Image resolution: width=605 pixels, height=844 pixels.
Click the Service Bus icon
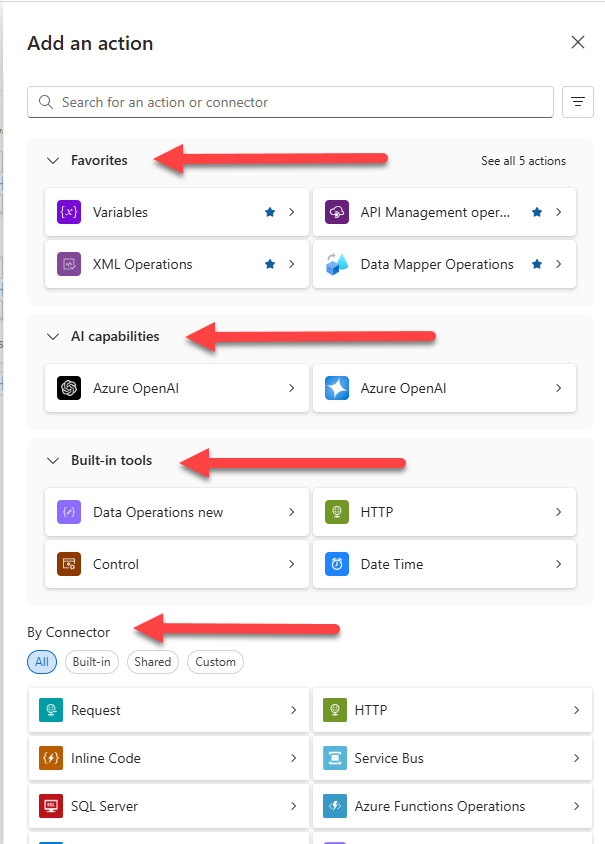pos(335,758)
